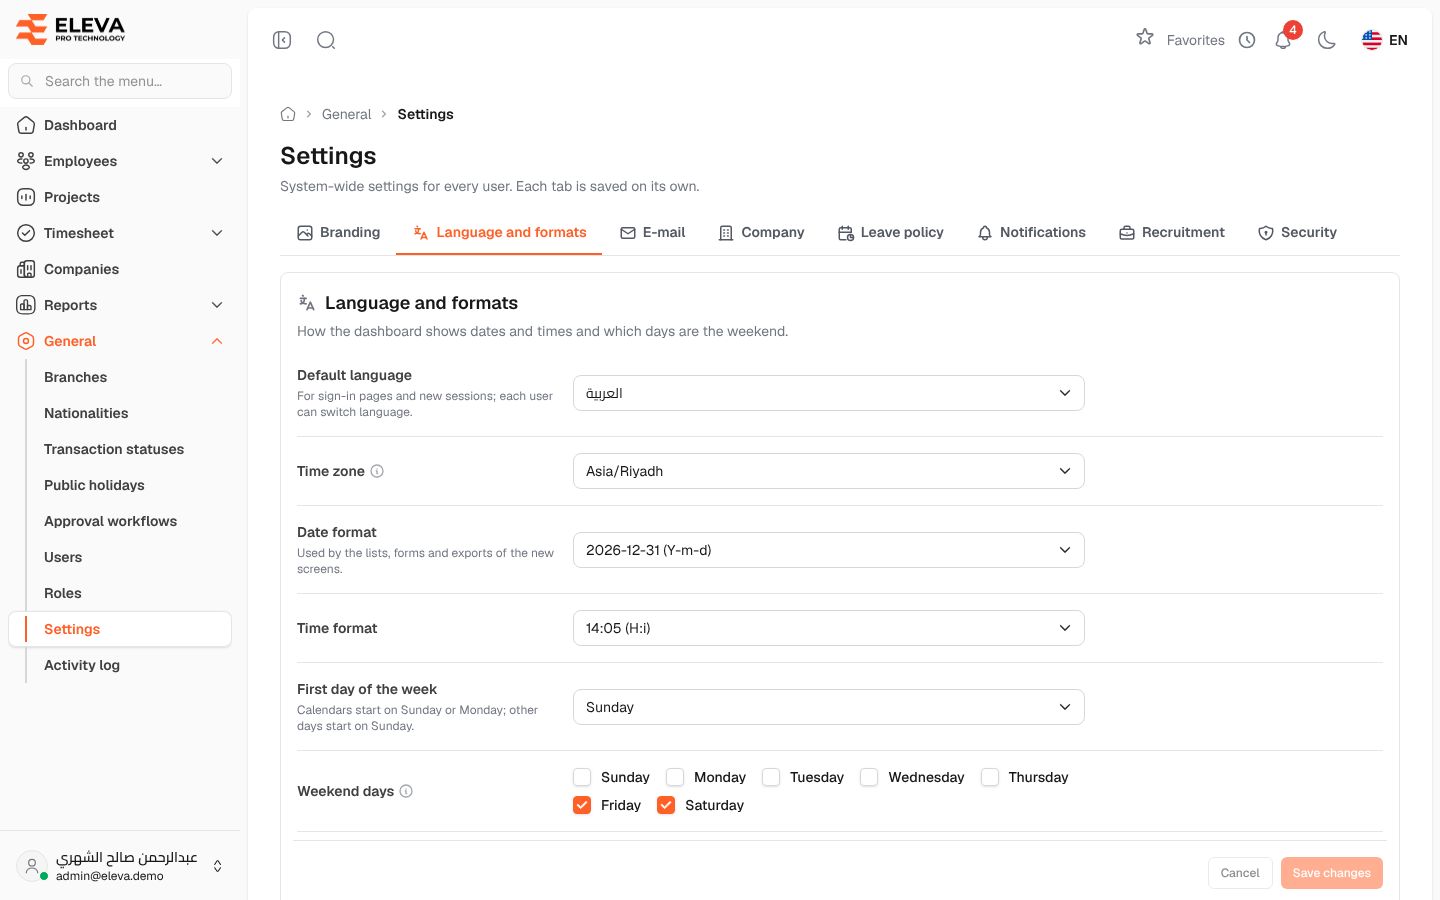
Task: Click the Save changes button
Action: point(1332,873)
